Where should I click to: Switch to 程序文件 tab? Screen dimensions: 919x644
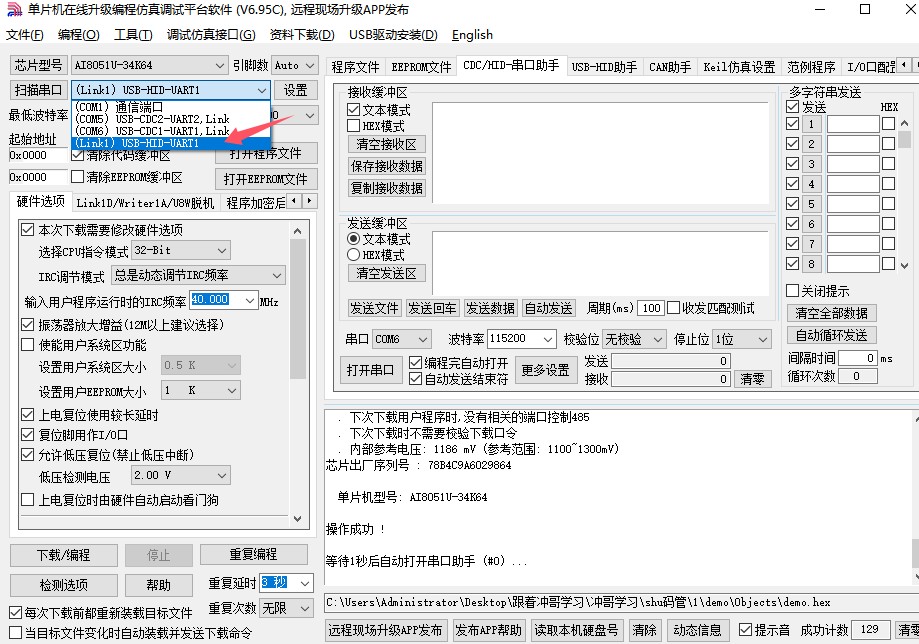click(x=355, y=67)
